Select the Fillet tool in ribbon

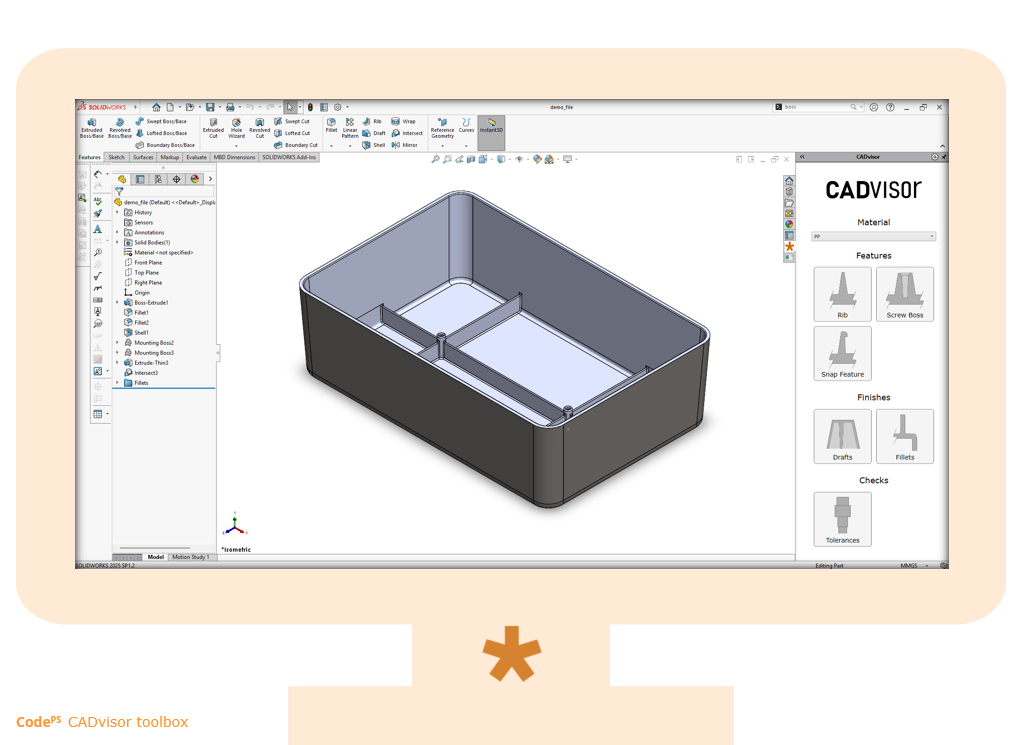[331, 125]
